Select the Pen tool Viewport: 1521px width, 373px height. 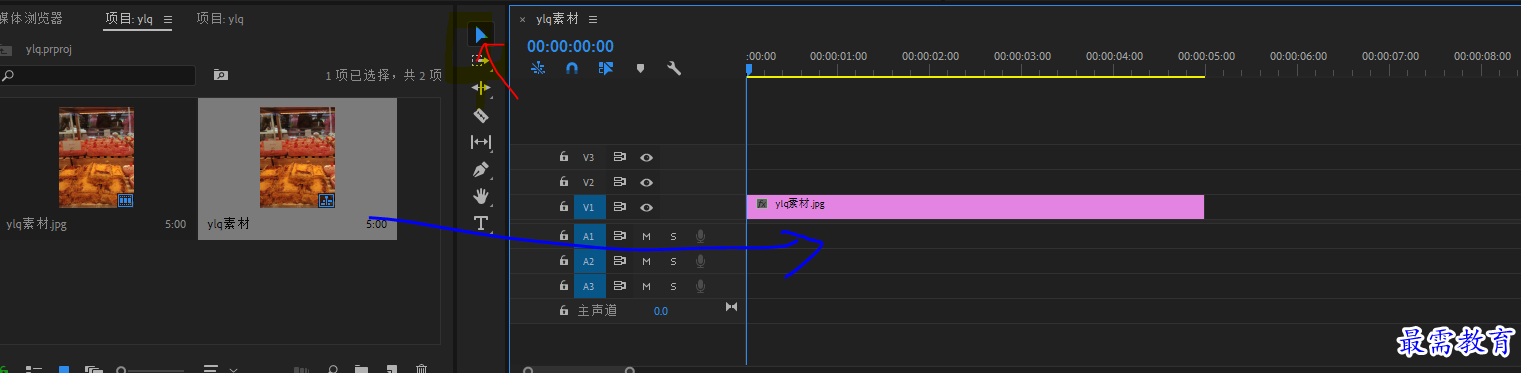click(481, 169)
